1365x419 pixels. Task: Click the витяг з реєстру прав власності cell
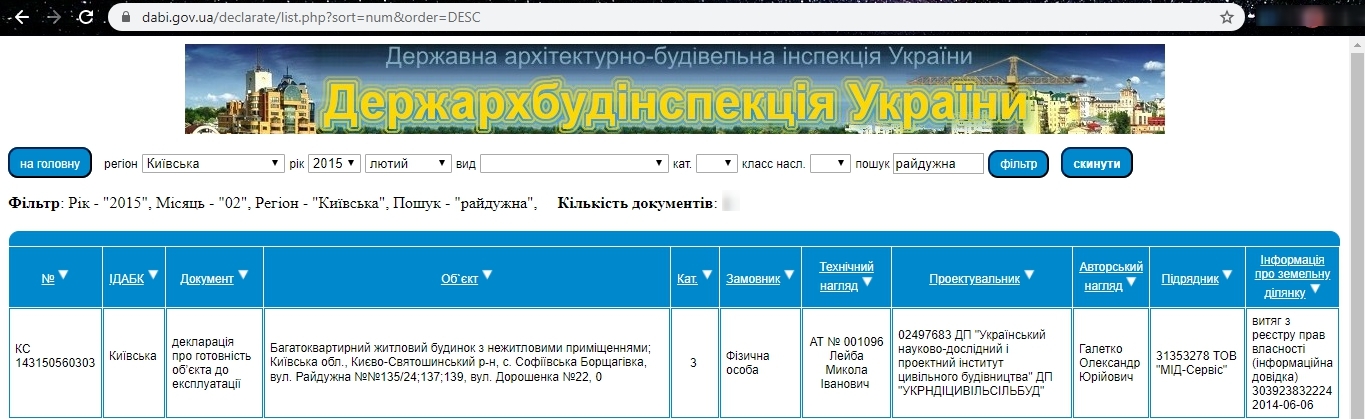click(1292, 363)
